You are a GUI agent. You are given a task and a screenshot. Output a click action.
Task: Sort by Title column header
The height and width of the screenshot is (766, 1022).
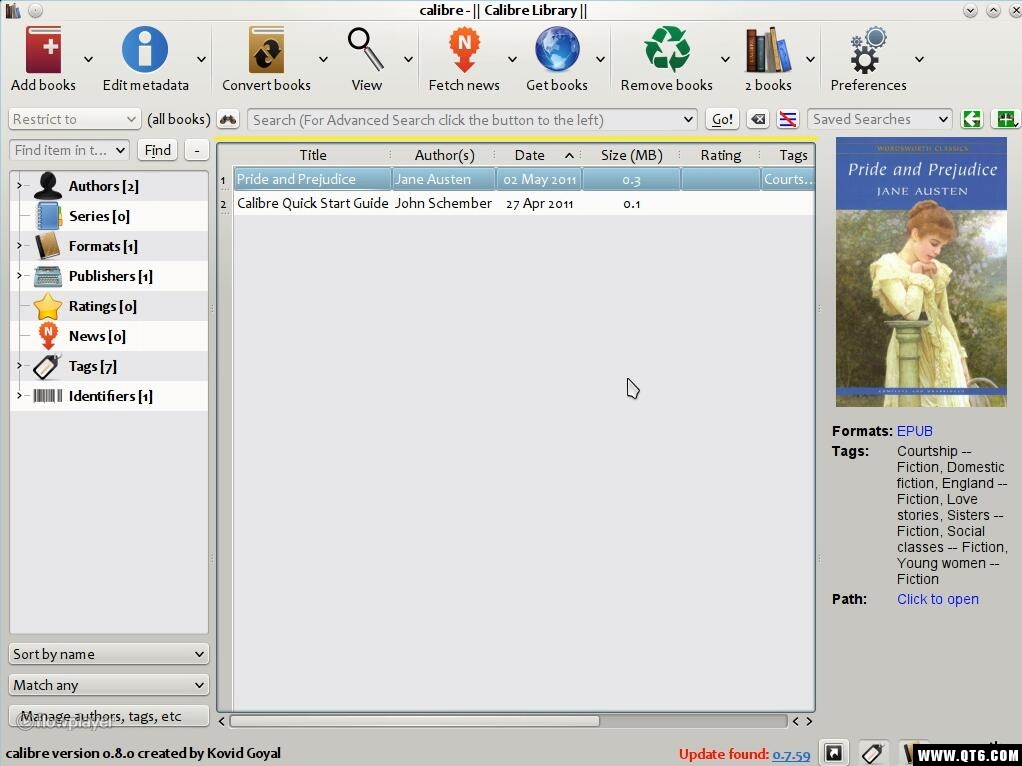[312, 155]
